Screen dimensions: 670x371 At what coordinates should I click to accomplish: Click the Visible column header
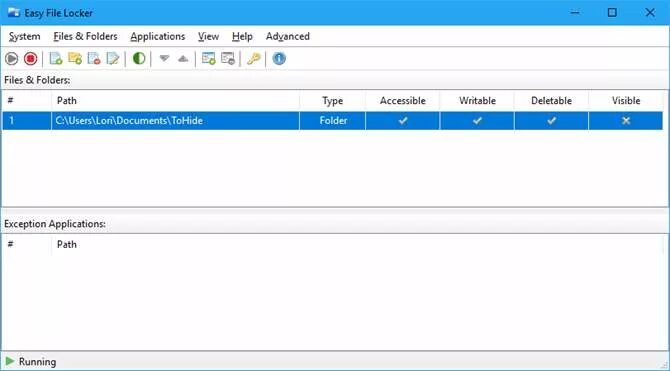(x=626, y=101)
